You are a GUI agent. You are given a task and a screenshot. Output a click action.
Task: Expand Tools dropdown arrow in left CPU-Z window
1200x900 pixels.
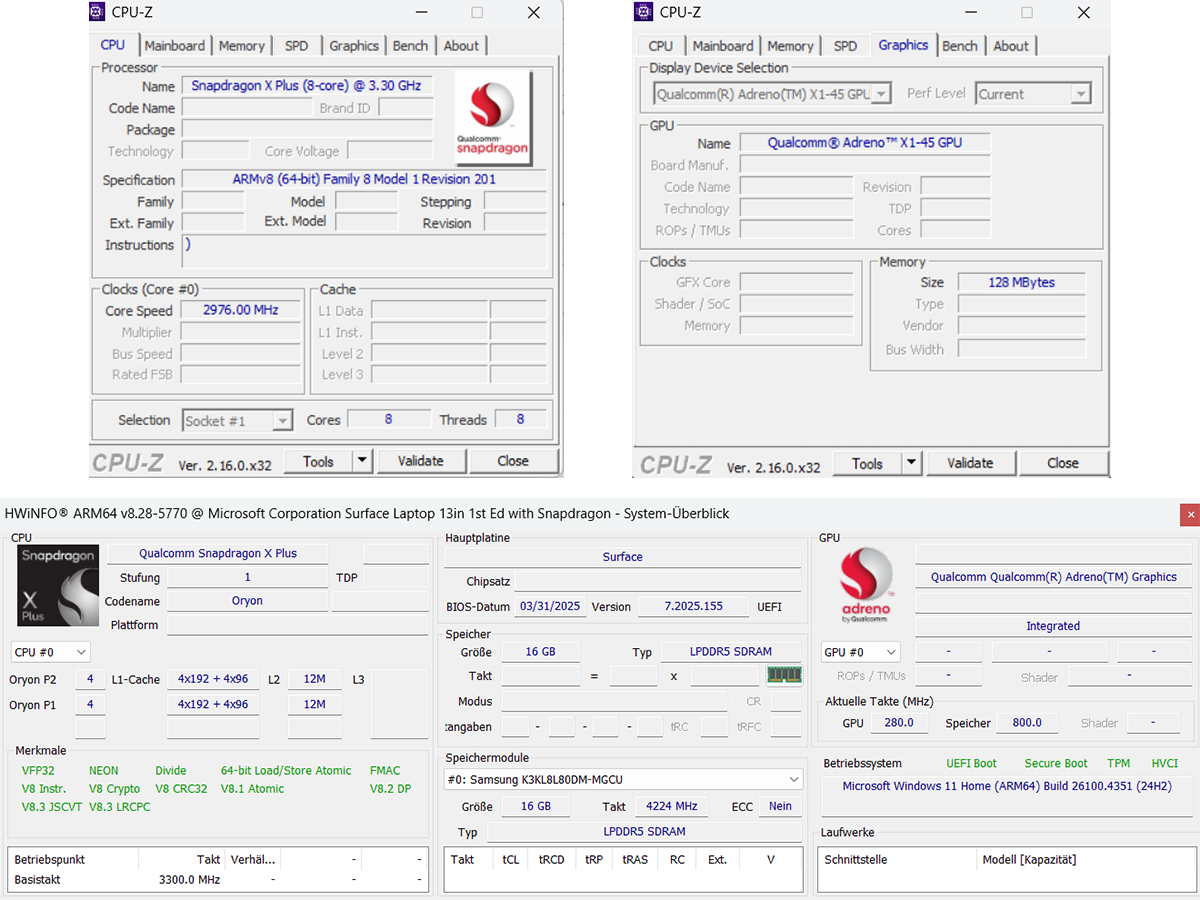click(x=362, y=461)
